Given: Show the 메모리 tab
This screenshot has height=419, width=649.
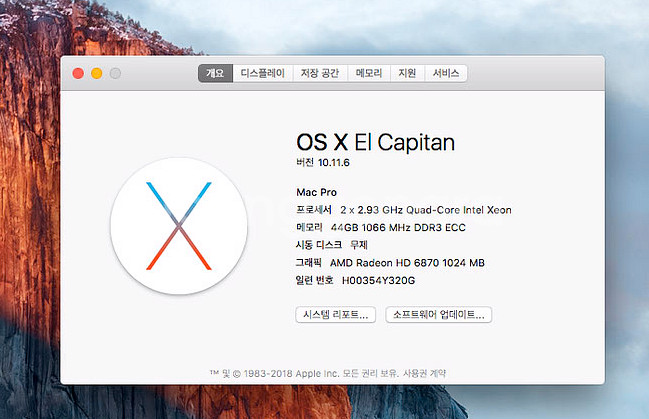Looking at the screenshot, I should tap(369, 73).
